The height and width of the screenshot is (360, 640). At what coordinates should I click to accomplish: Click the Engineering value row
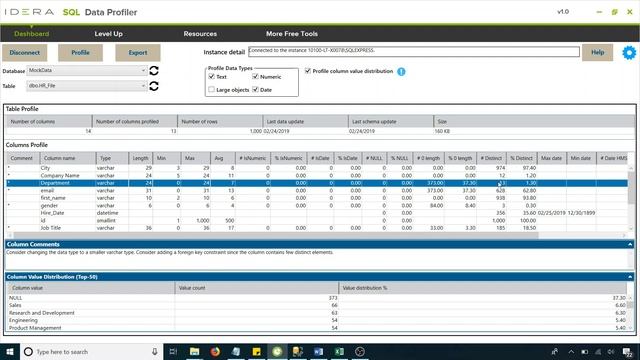tap(317, 320)
